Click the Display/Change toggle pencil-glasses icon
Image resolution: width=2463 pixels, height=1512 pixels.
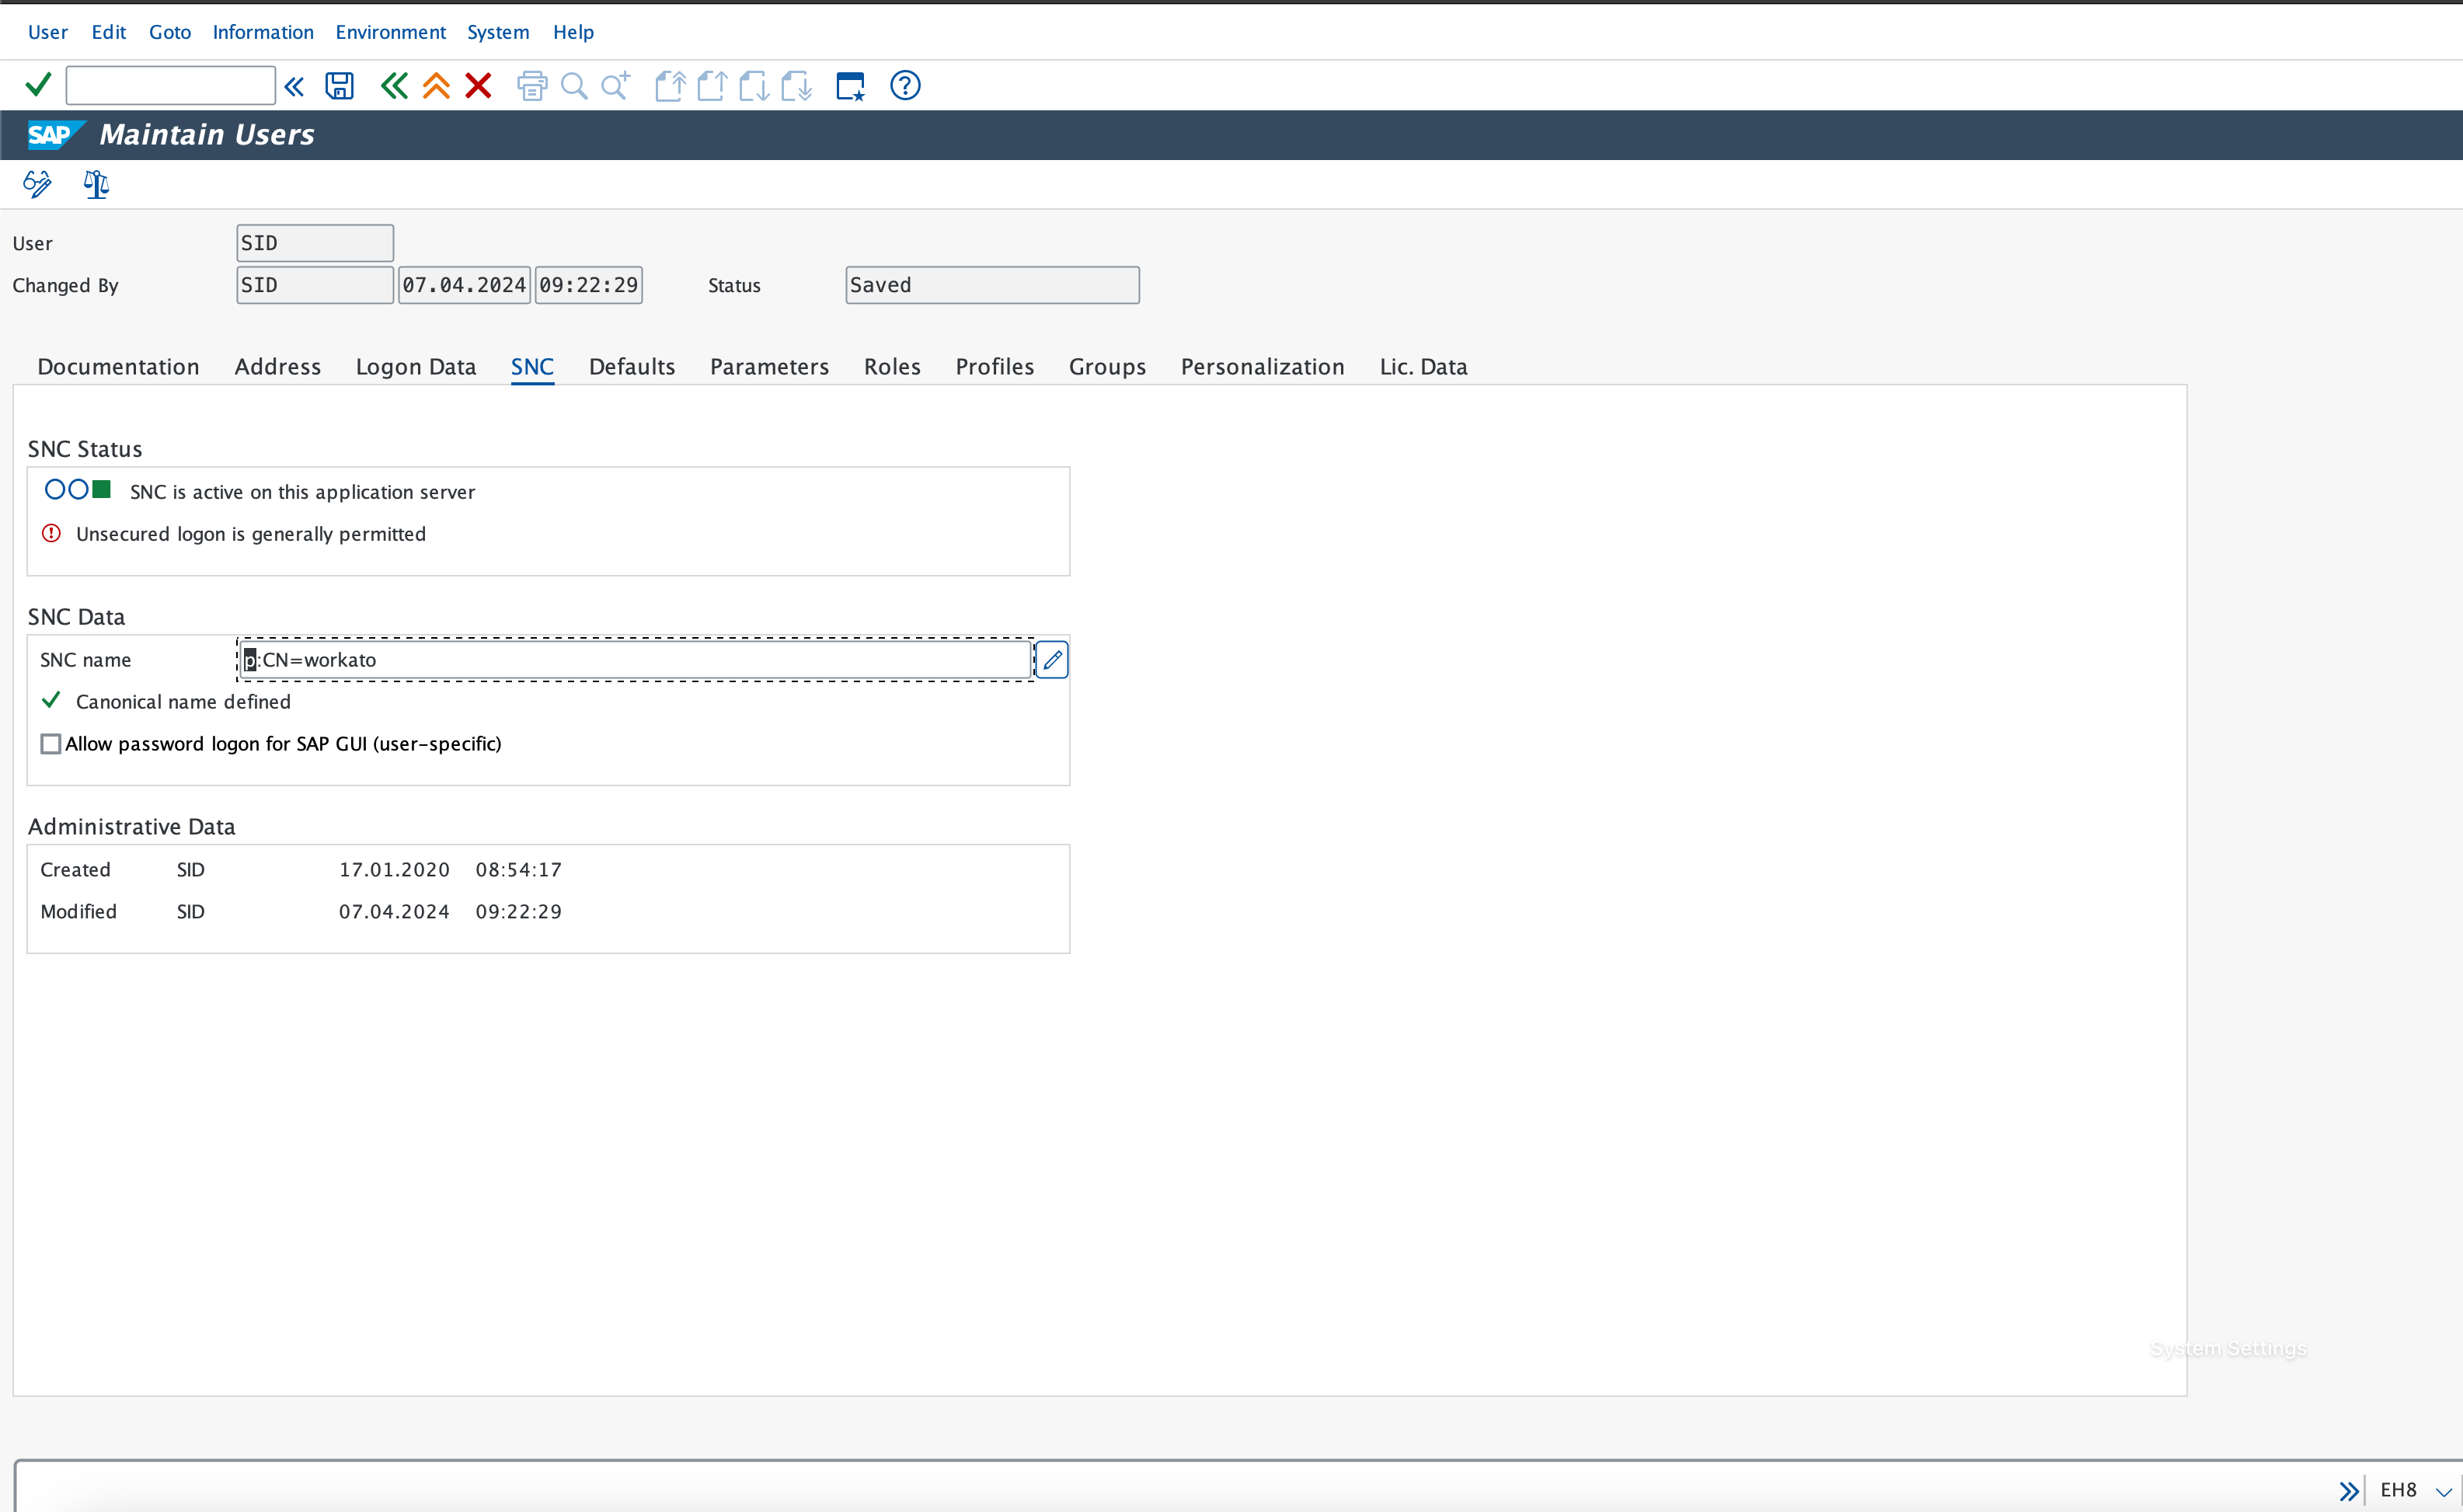(37, 184)
